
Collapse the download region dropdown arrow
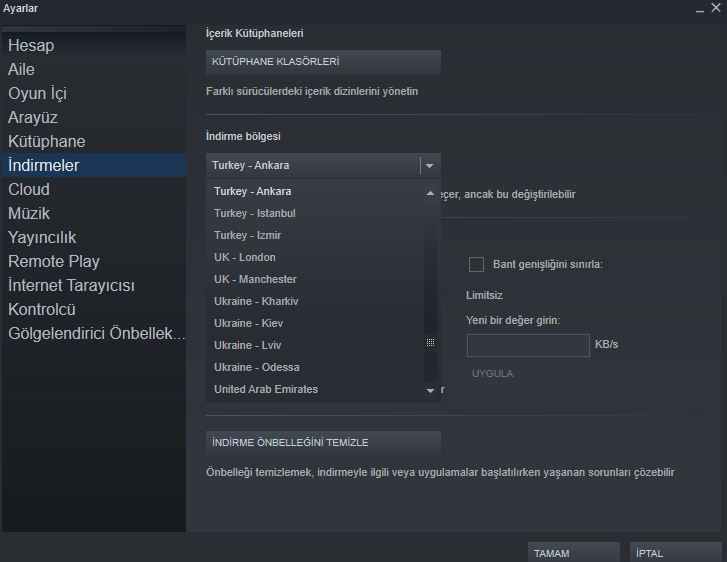430,166
